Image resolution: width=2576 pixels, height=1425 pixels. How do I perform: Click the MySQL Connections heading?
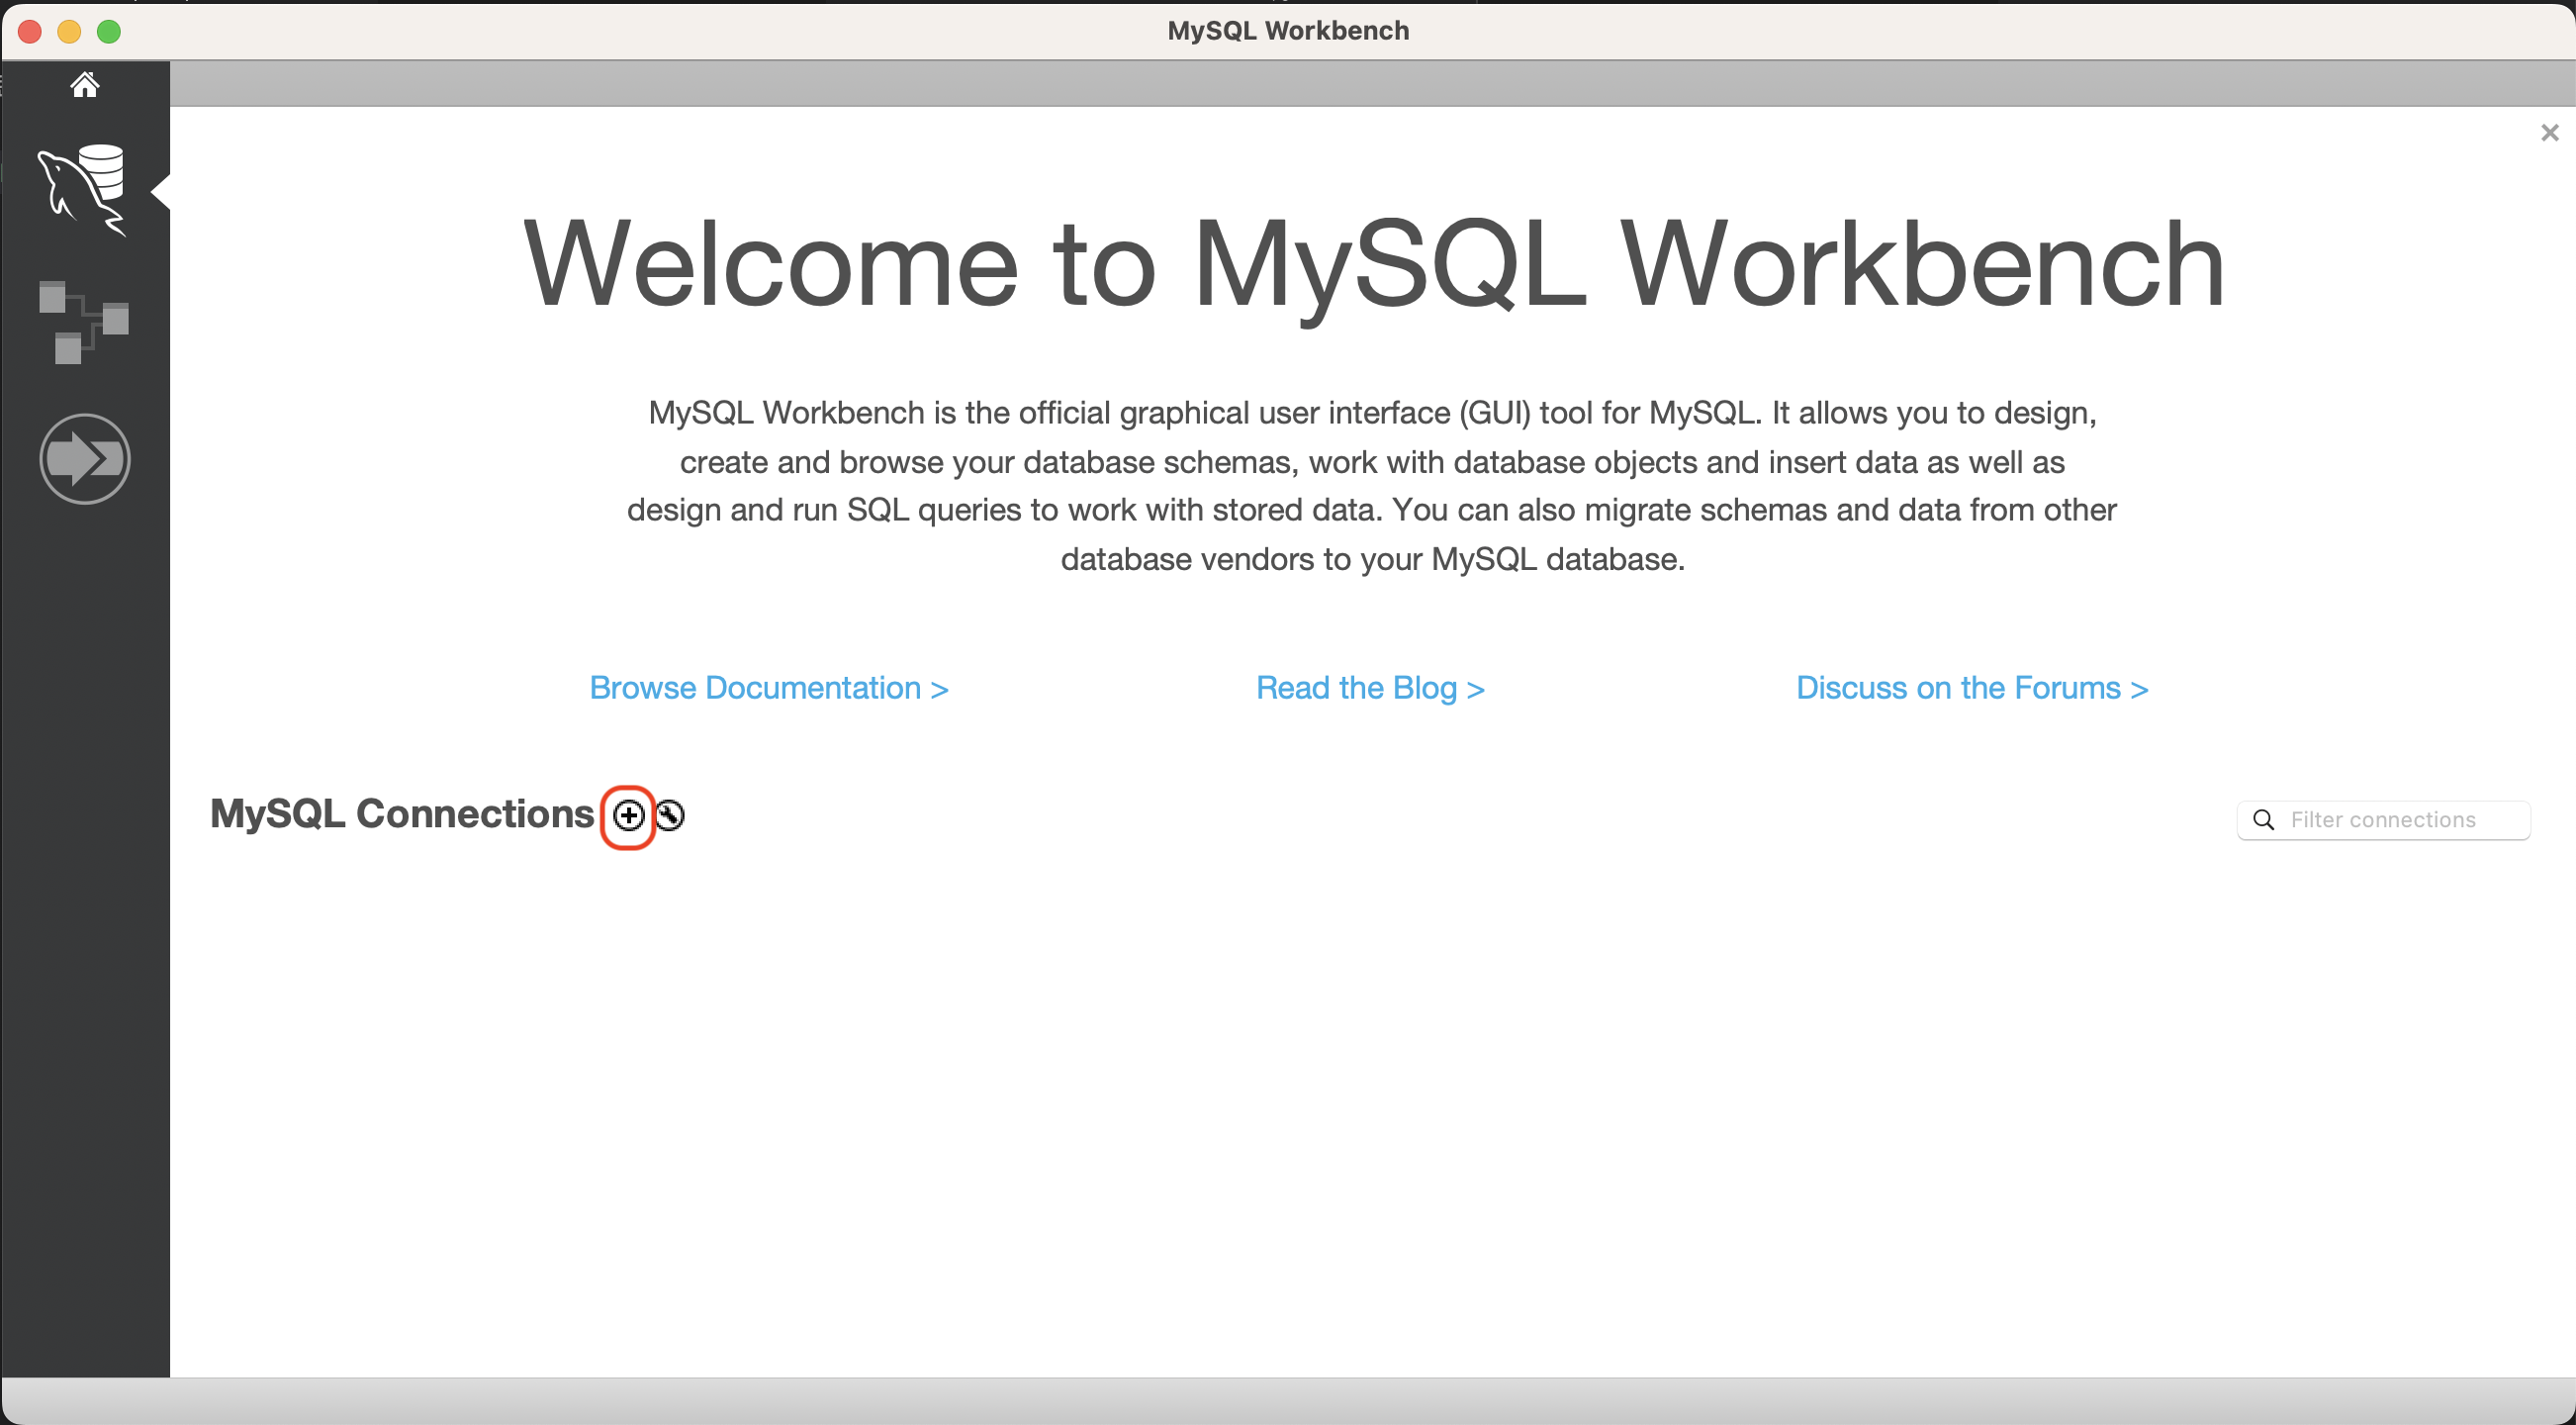[402, 814]
